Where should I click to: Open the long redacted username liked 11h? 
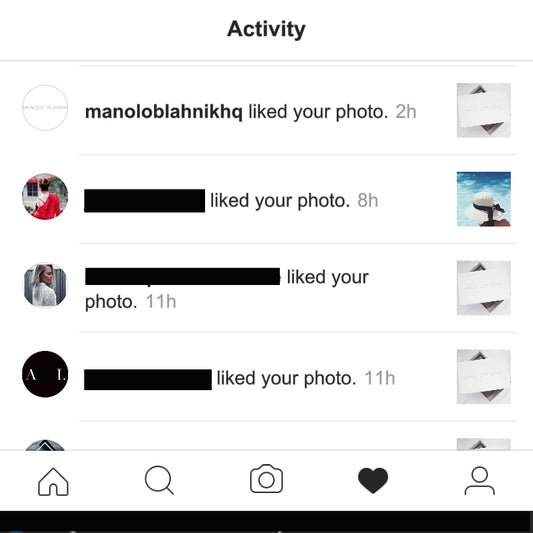click(x=182, y=276)
